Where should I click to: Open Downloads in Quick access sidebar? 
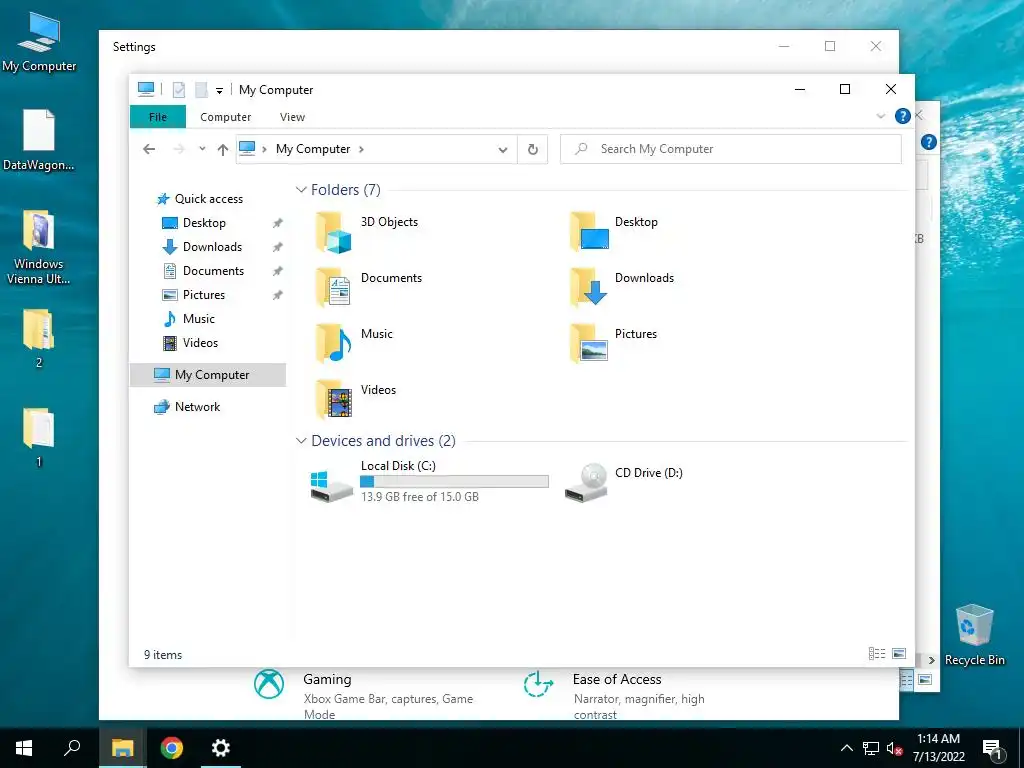click(x=212, y=247)
